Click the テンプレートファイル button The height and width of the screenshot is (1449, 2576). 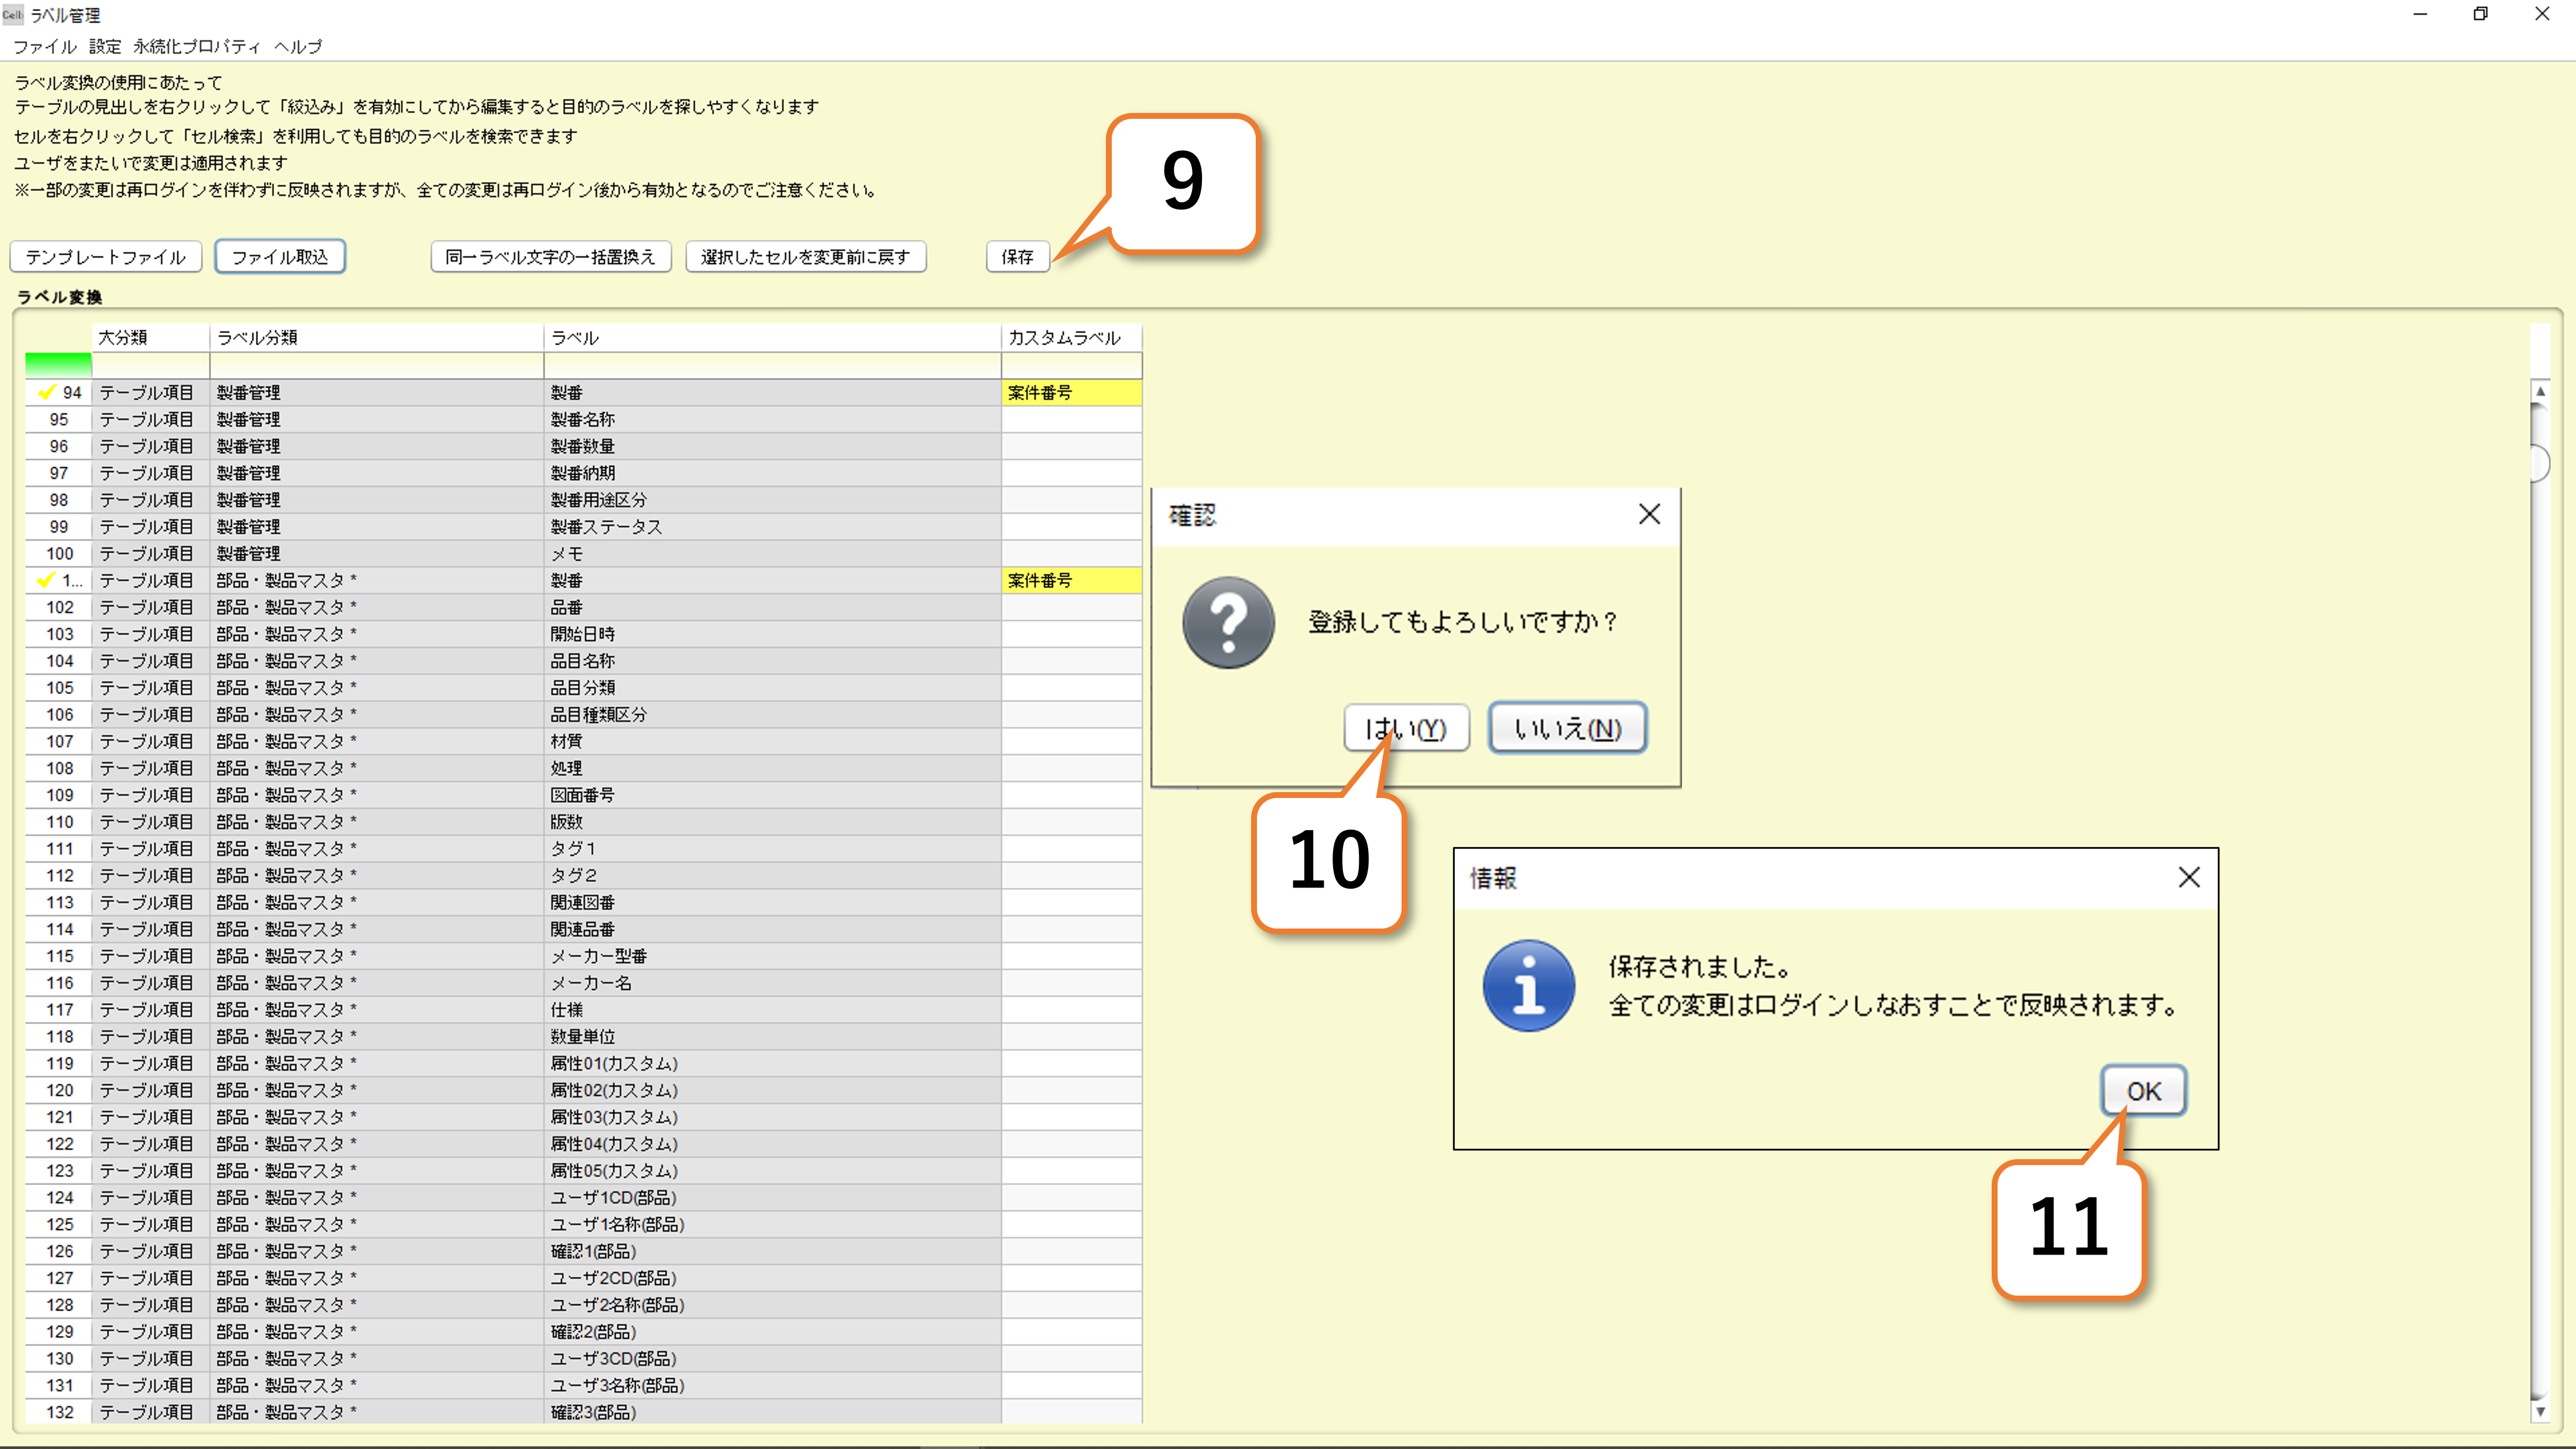(106, 257)
